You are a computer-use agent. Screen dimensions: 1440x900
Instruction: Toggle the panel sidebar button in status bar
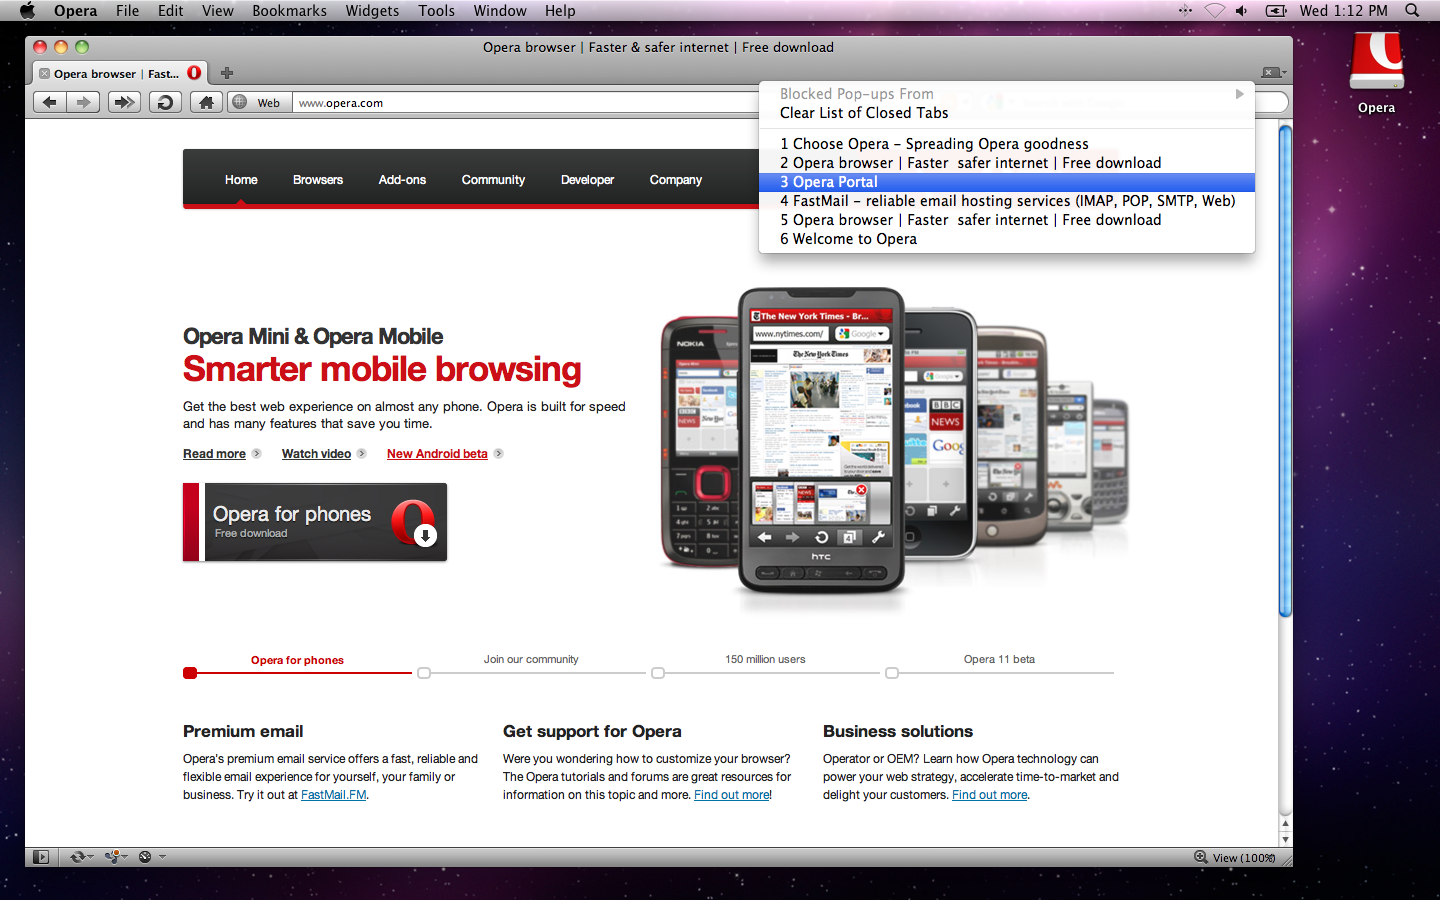(41, 857)
